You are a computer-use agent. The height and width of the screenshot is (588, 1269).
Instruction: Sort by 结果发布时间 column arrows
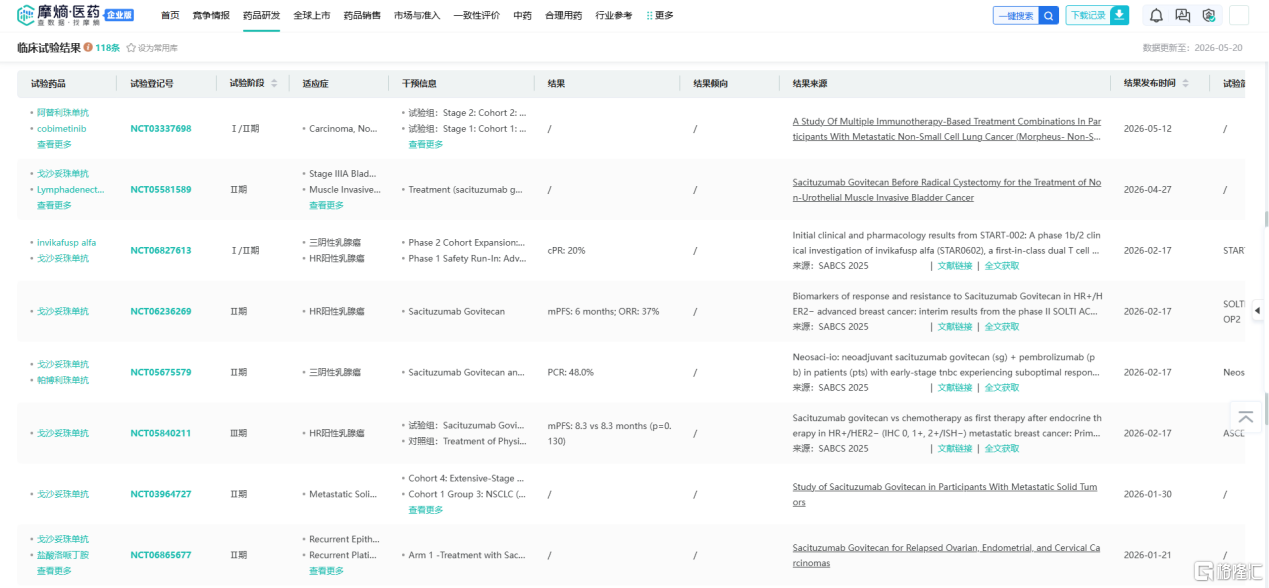(1186, 83)
